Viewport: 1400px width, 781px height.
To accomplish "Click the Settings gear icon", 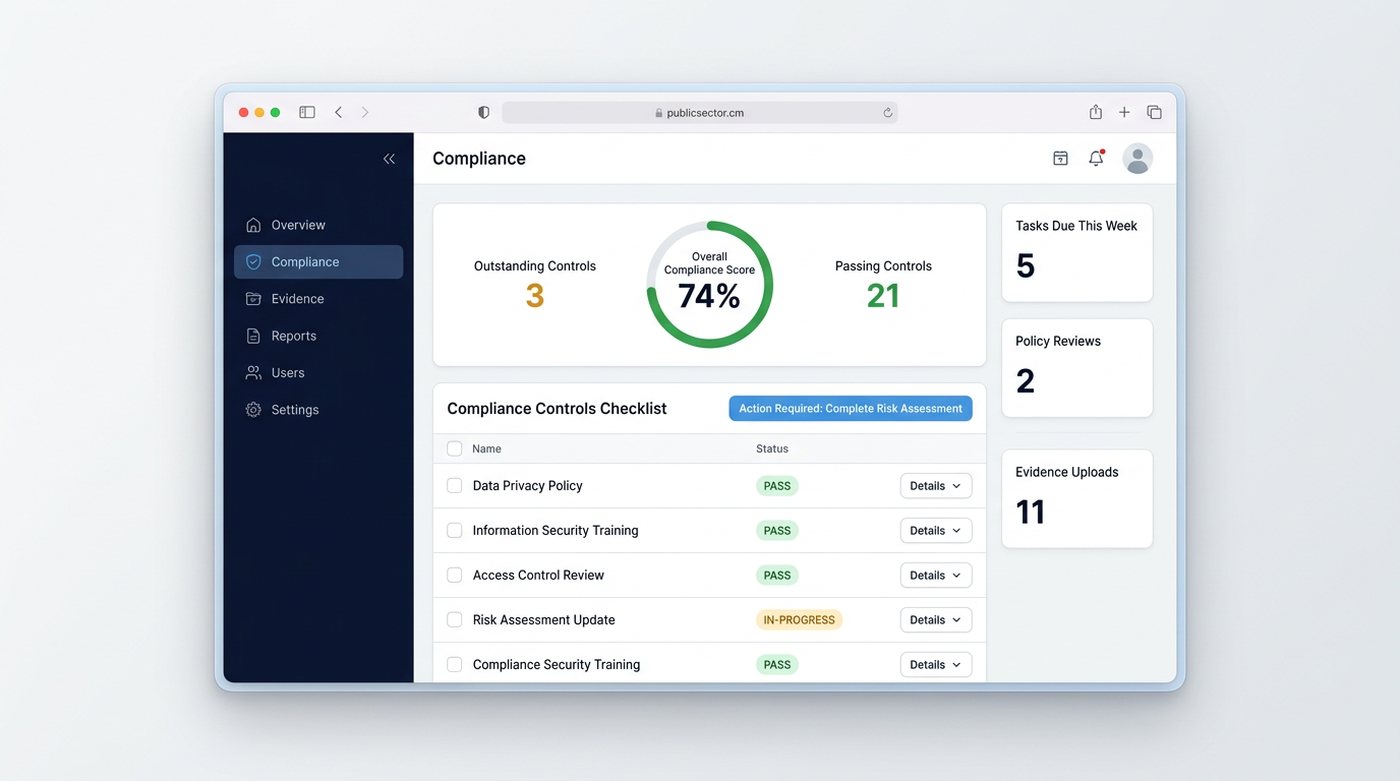I will [254, 410].
